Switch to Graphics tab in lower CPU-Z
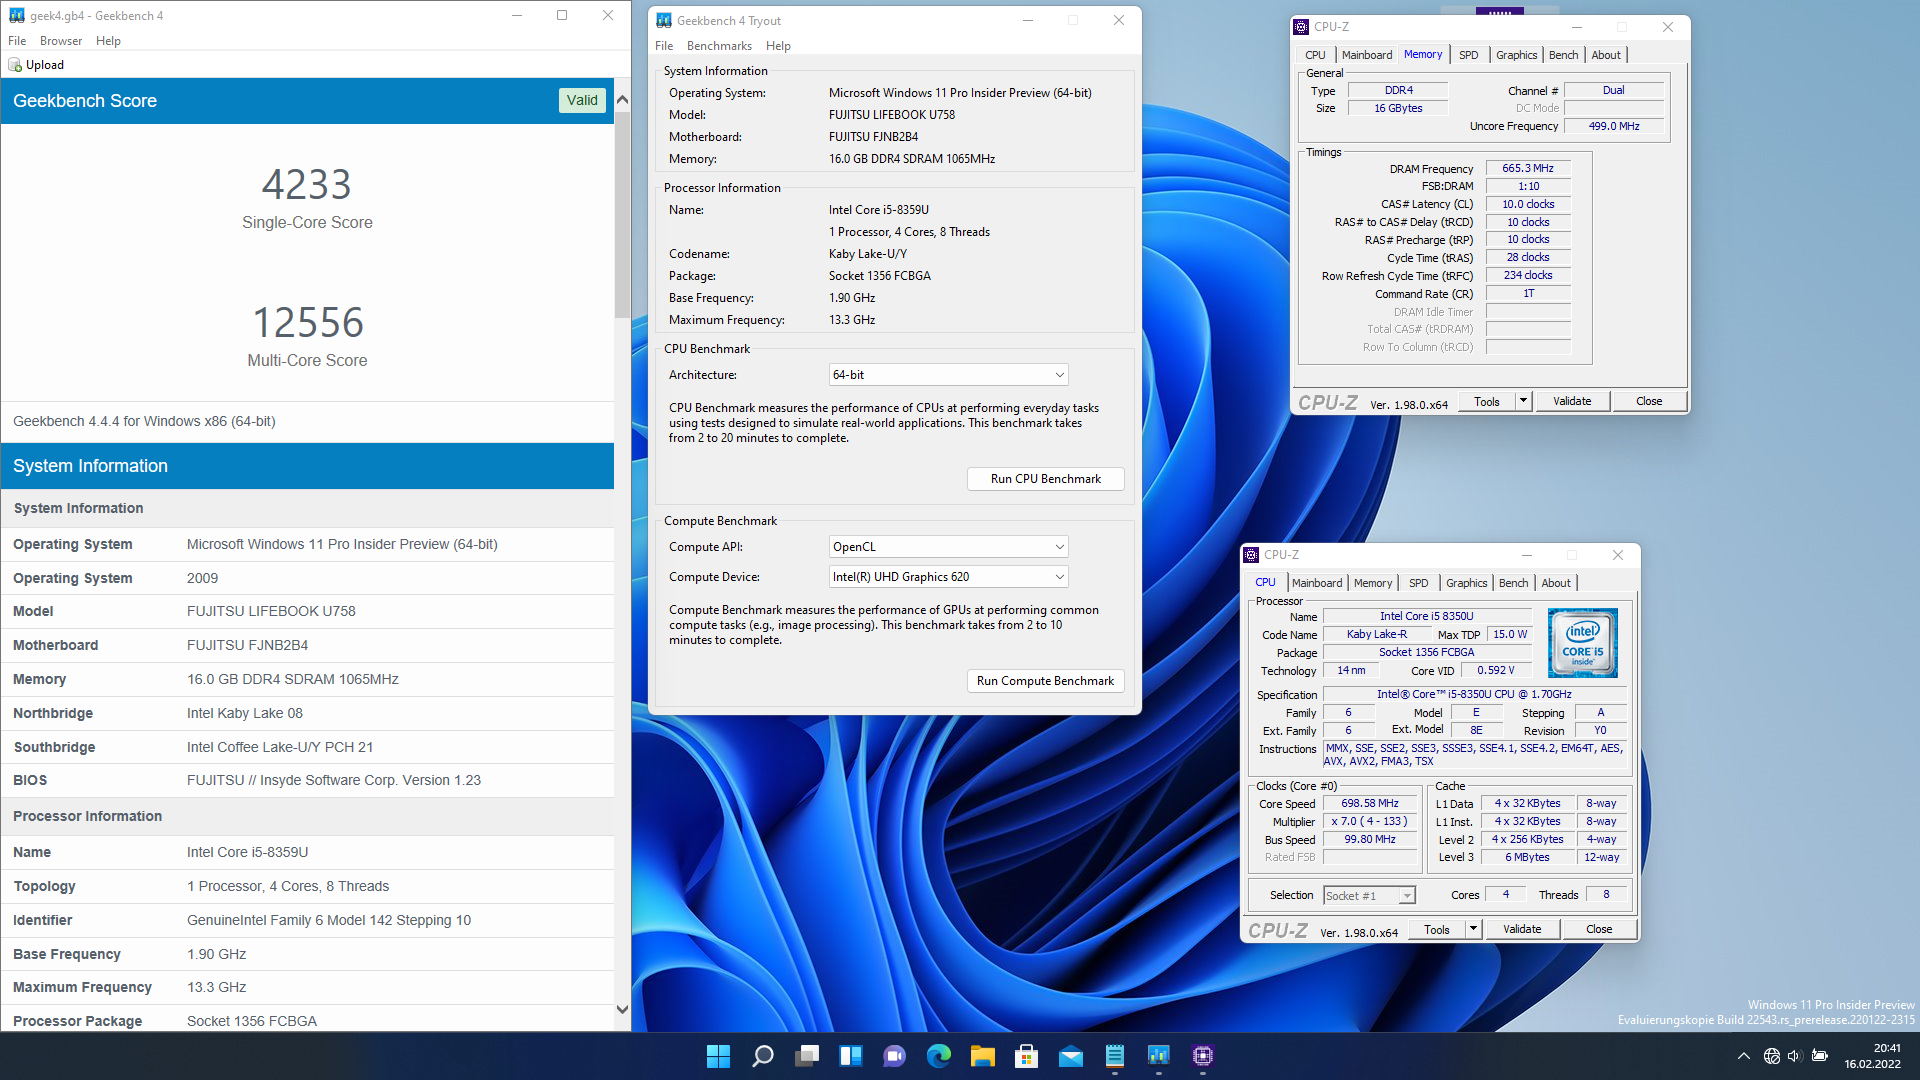The height and width of the screenshot is (1080, 1920). 1466,583
